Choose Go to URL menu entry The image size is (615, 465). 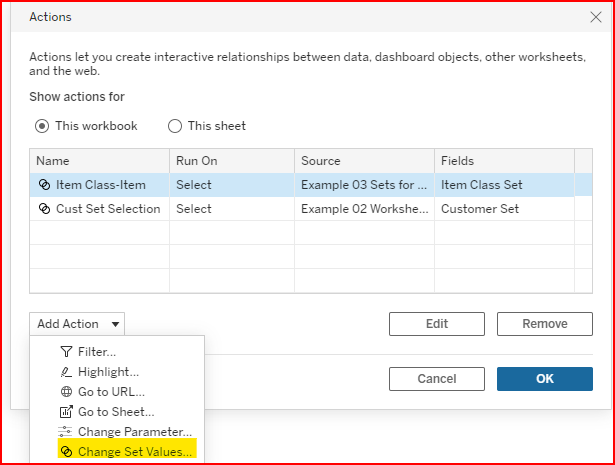(x=110, y=392)
